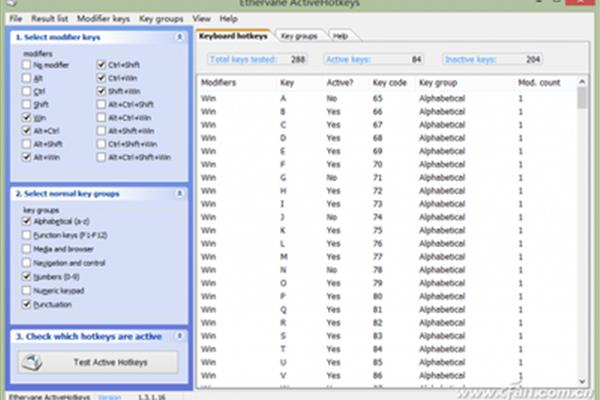
Task: Enable the Ctrl modifier checkbox
Action: coord(26,91)
